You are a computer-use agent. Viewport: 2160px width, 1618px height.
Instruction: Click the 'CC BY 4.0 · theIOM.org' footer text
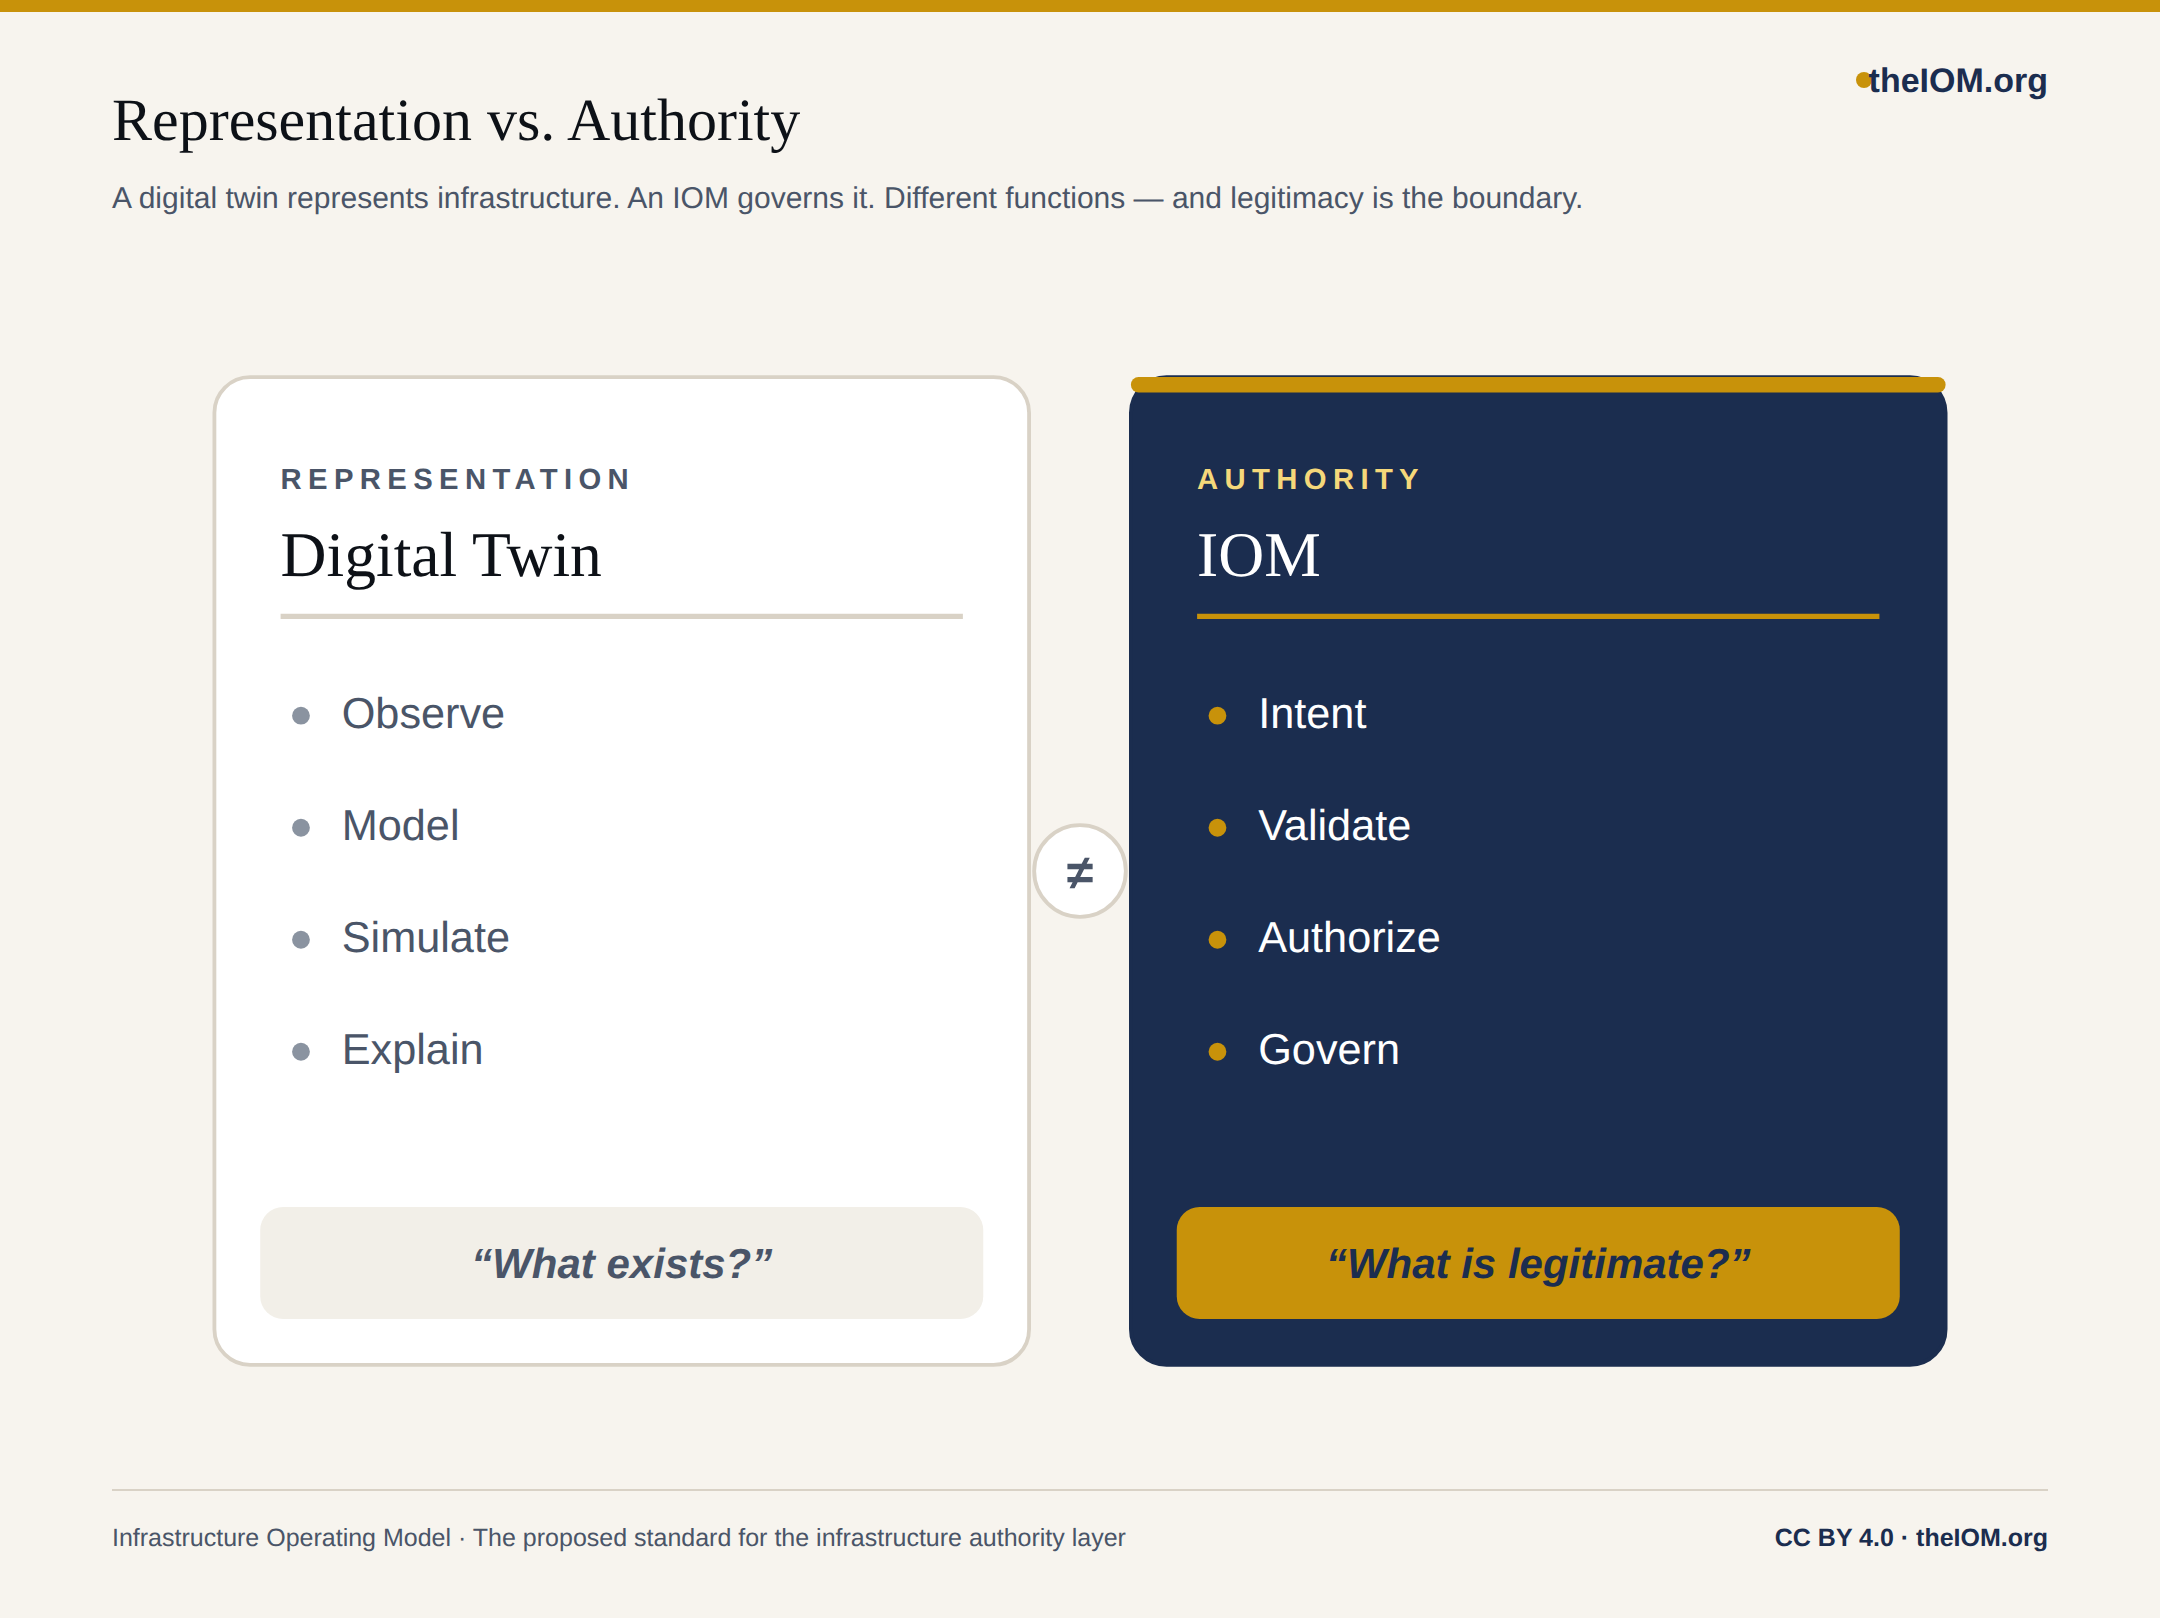point(1911,1538)
